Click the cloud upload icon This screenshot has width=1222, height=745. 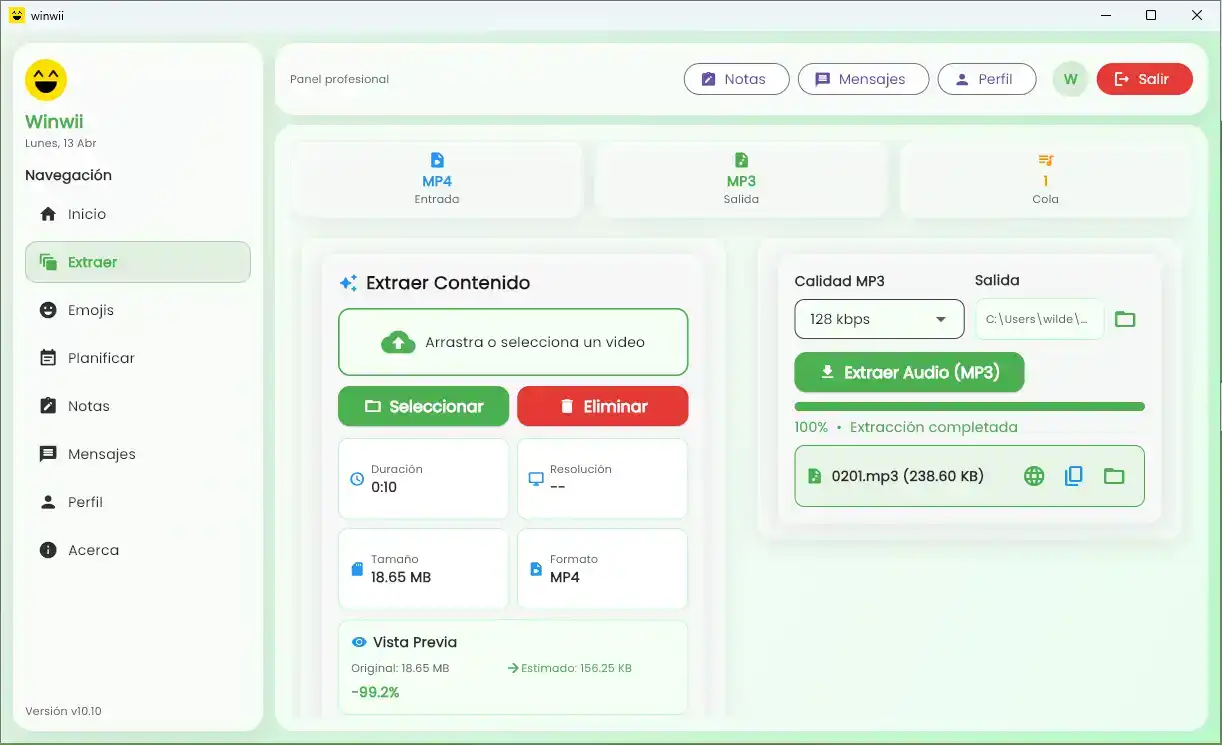click(398, 342)
